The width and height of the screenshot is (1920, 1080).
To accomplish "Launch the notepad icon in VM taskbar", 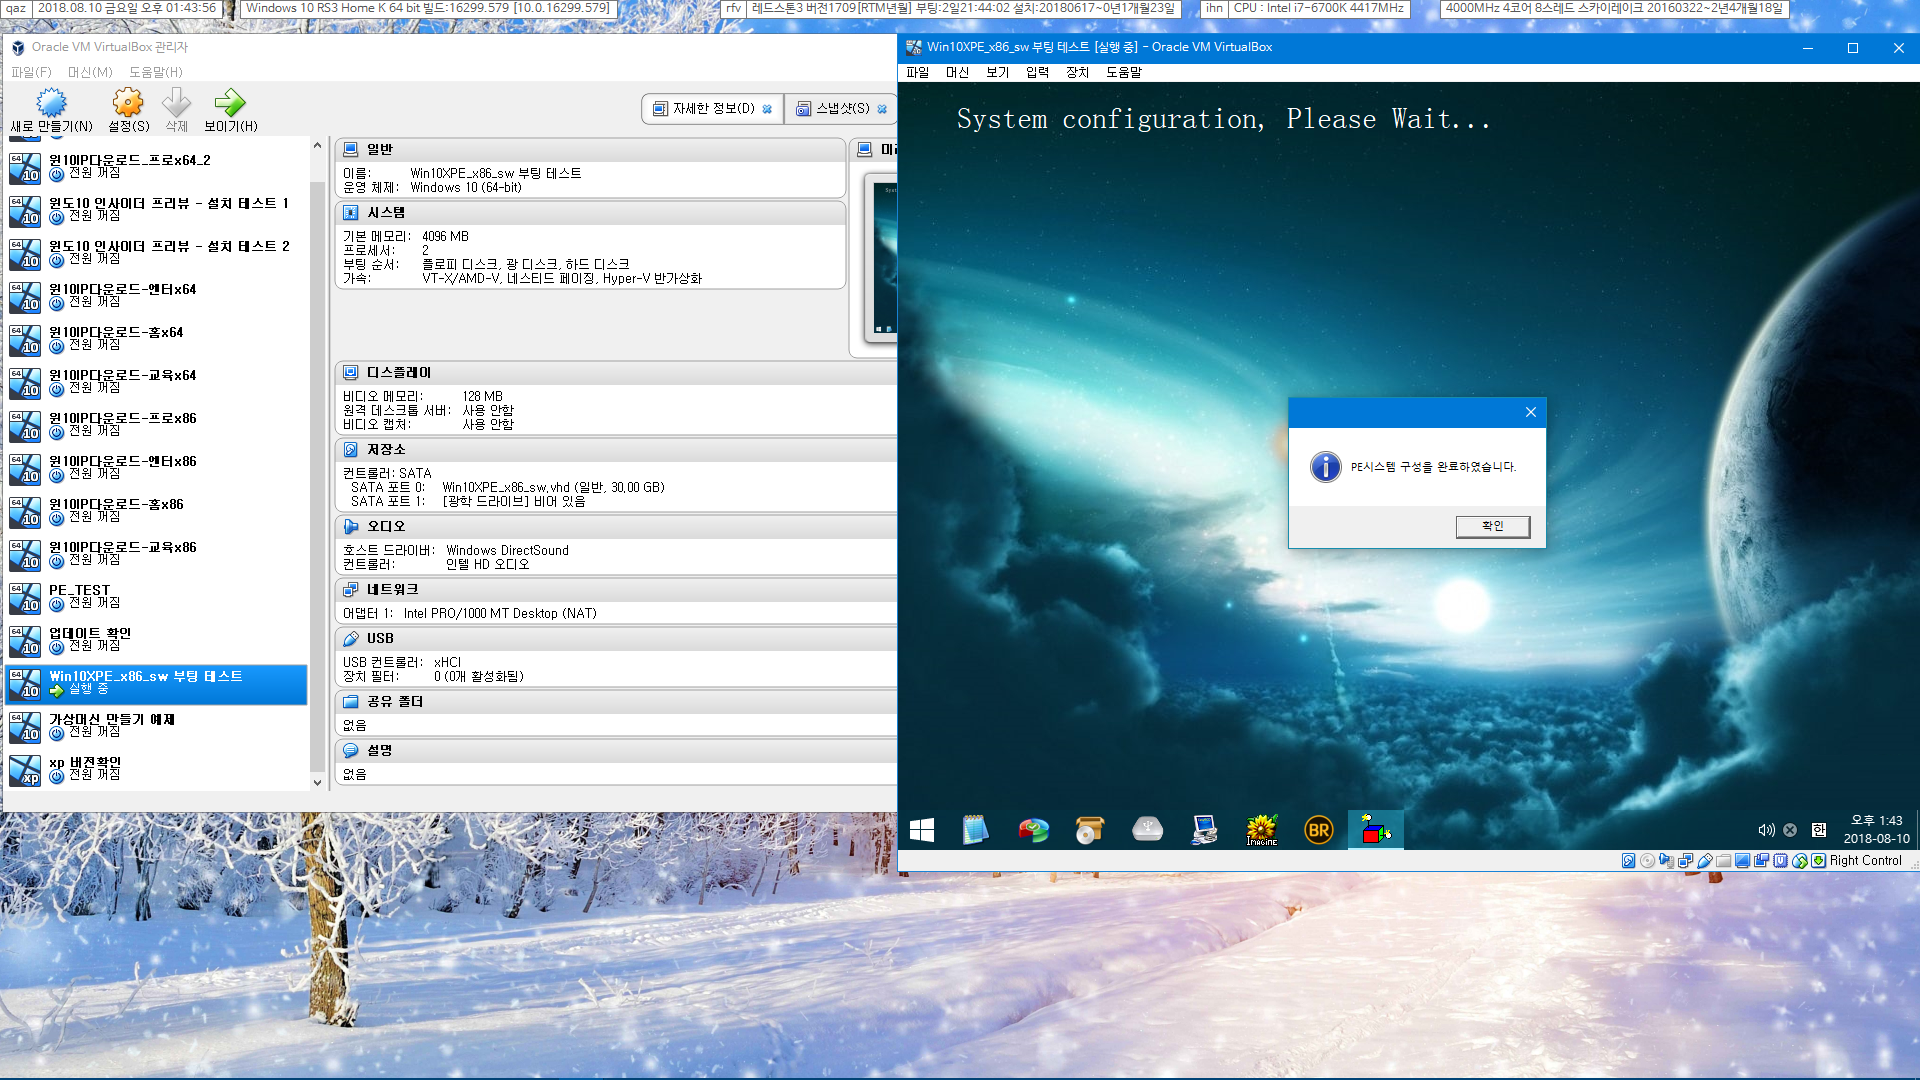I will 975,830.
